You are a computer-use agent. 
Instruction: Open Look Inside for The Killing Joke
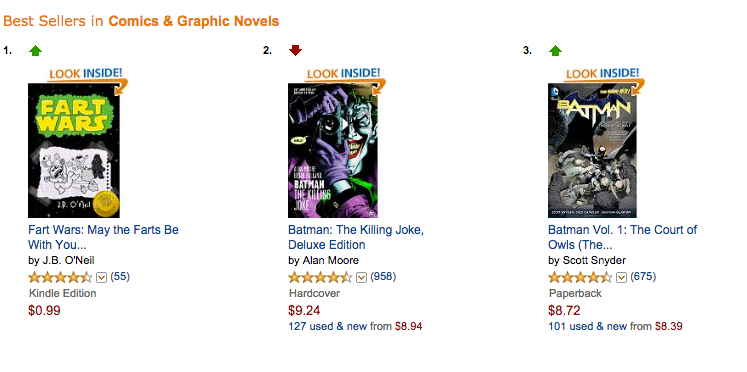coord(346,77)
